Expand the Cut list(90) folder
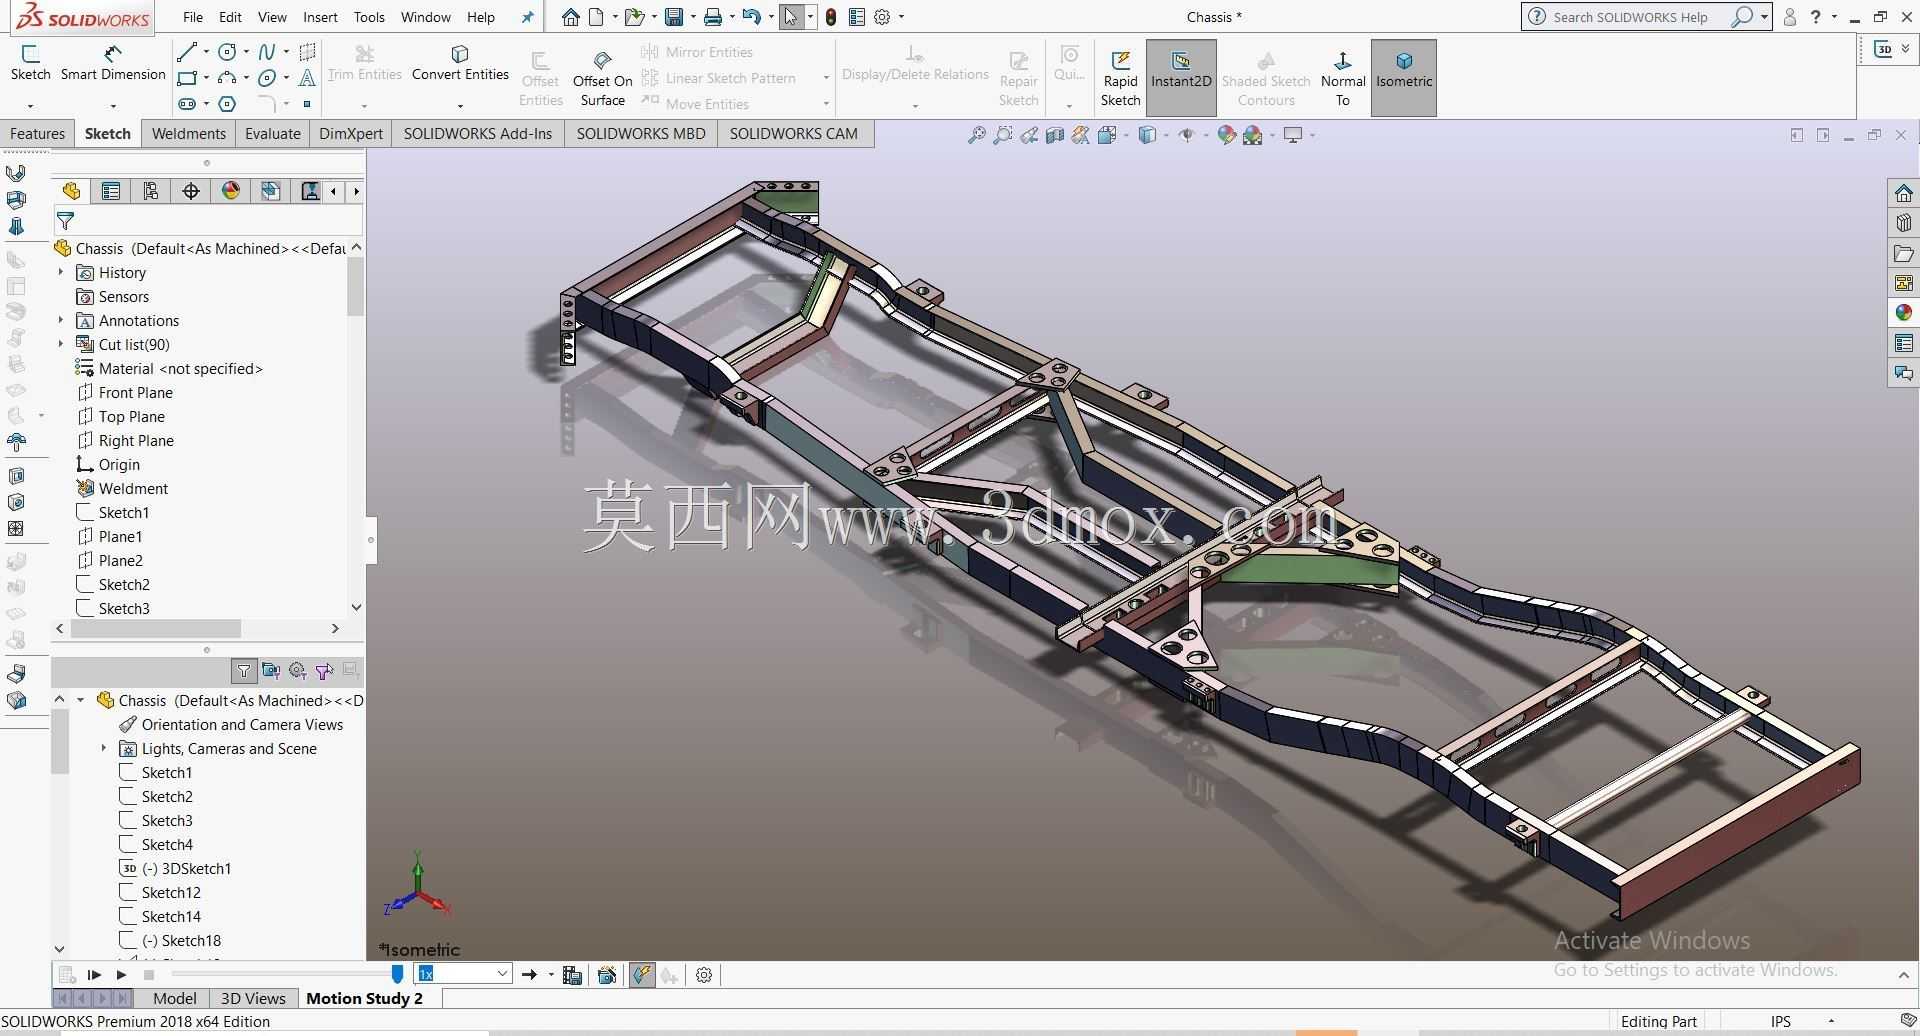Image resolution: width=1920 pixels, height=1036 pixels. 61,344
